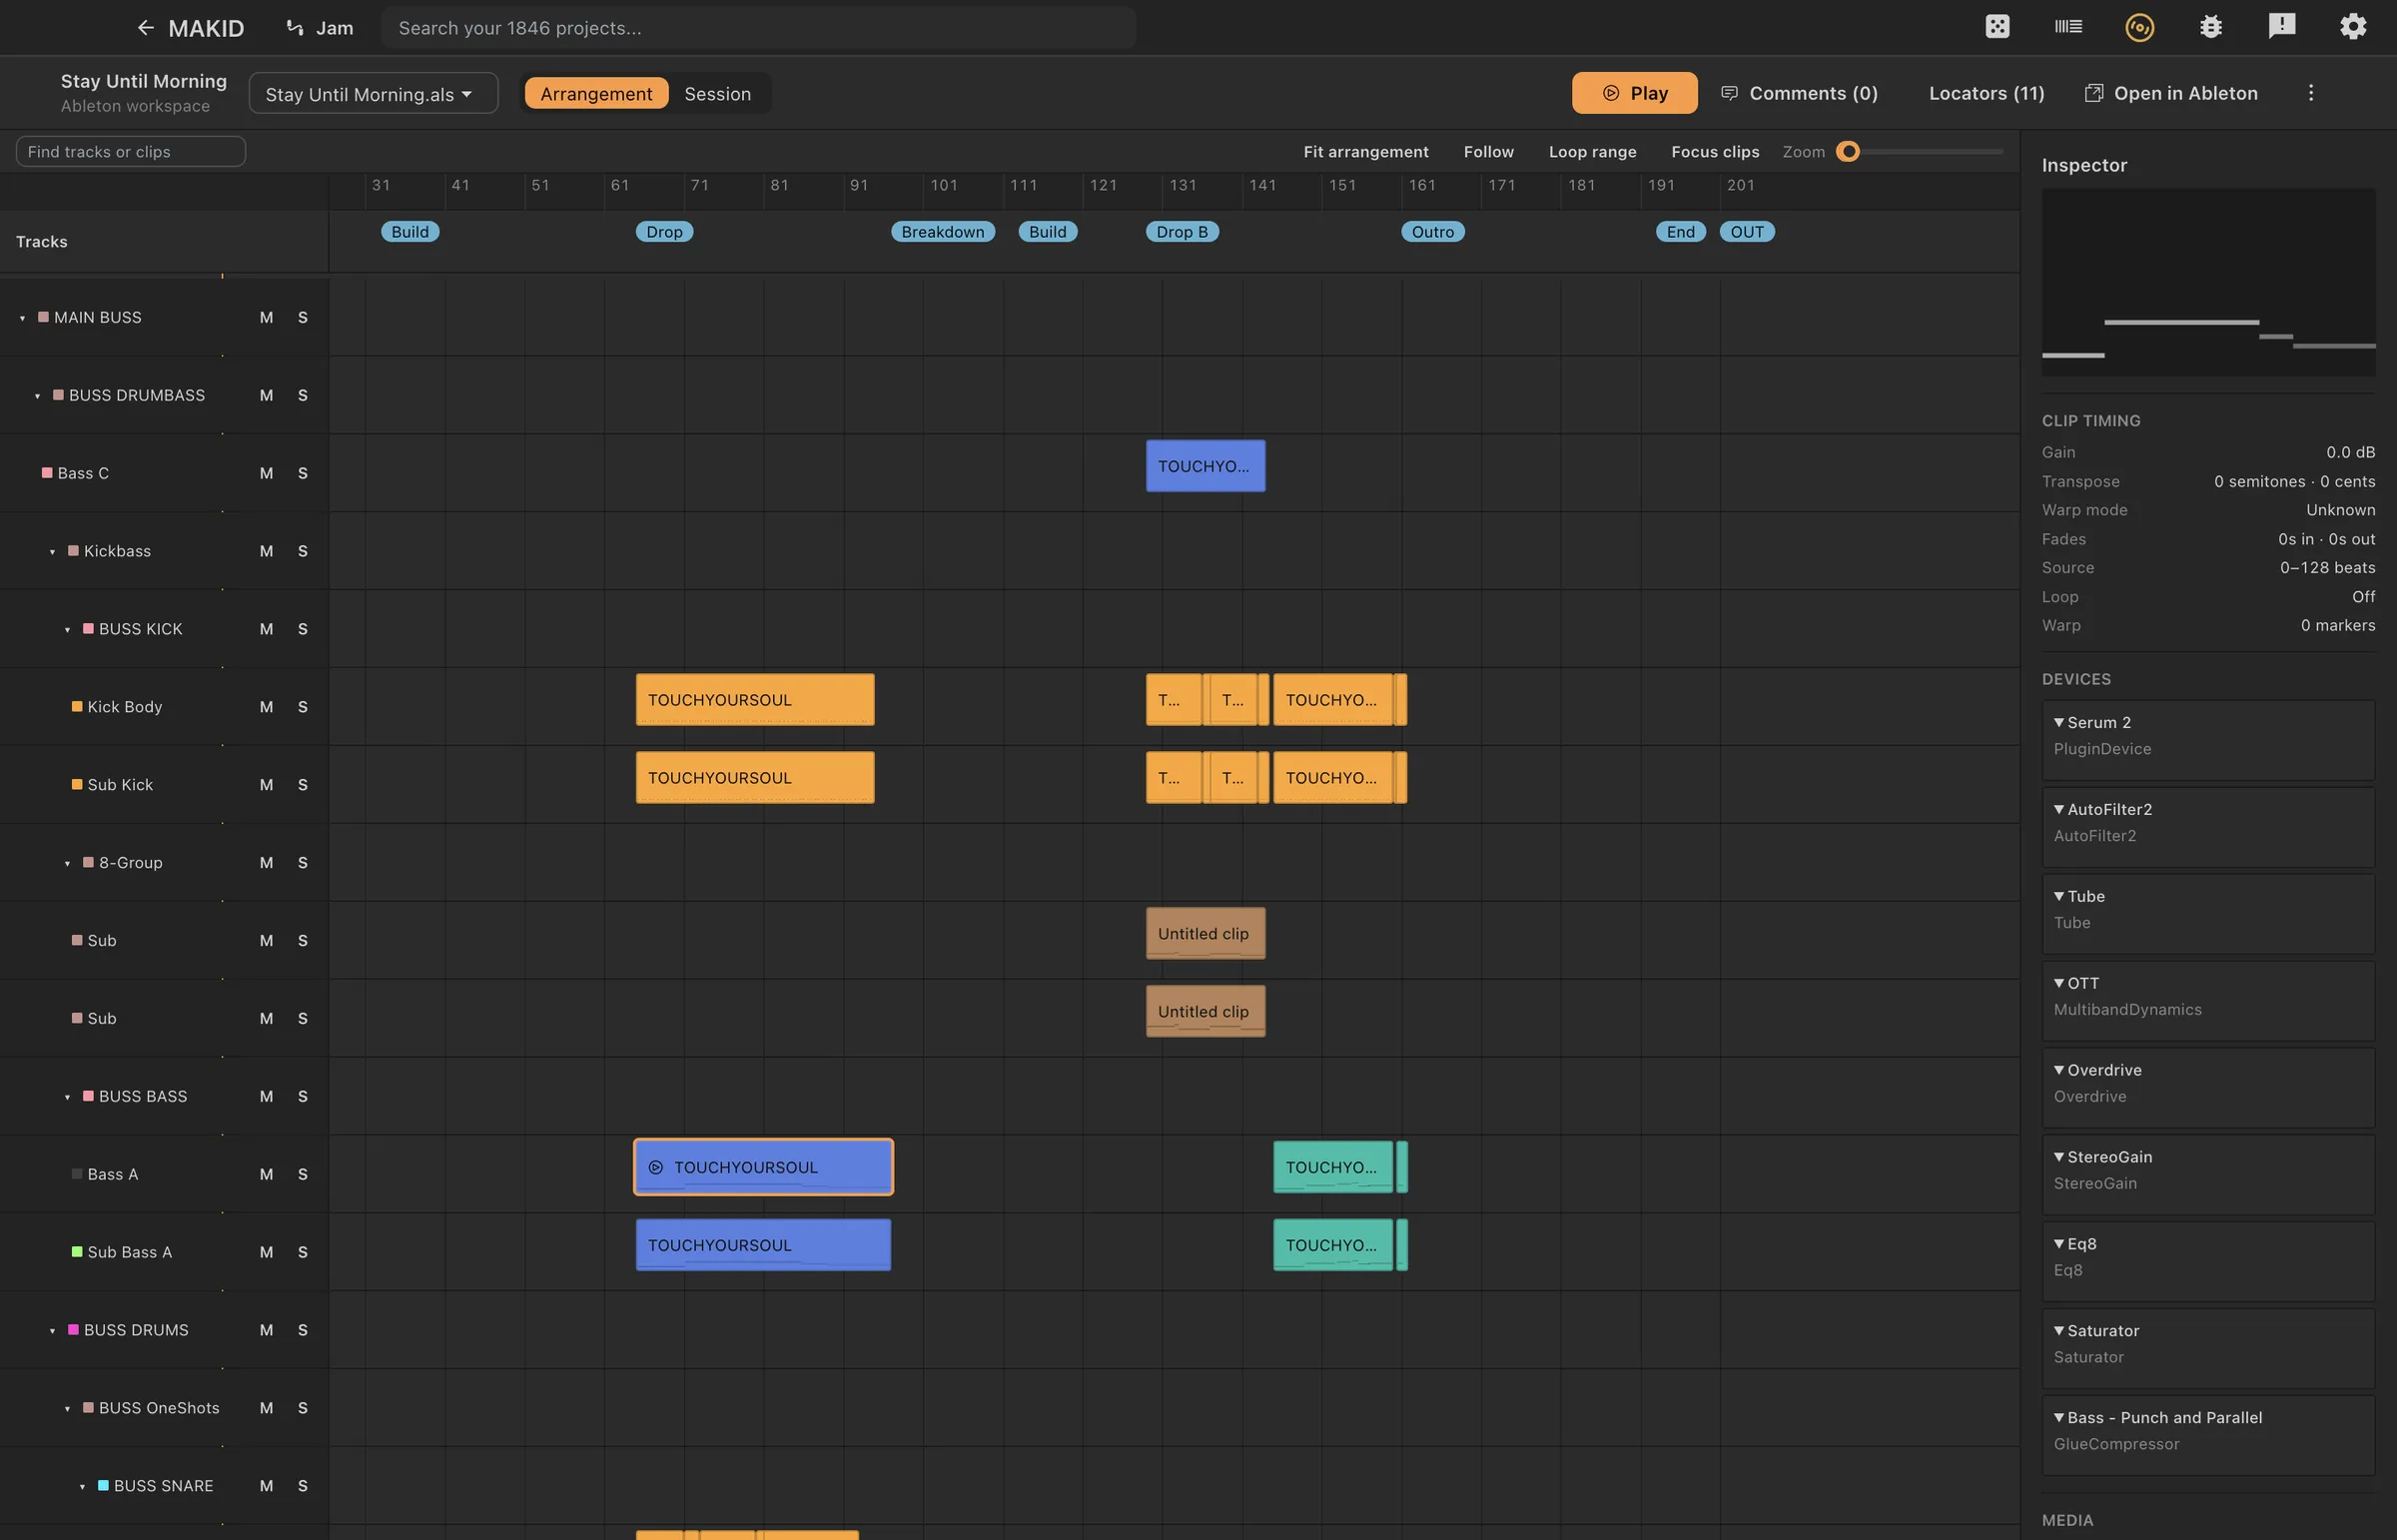This screenshot has width=2397, height=1540.
Task: Collapse the BUSS DRUMBASS group
Action: point(37,396)
